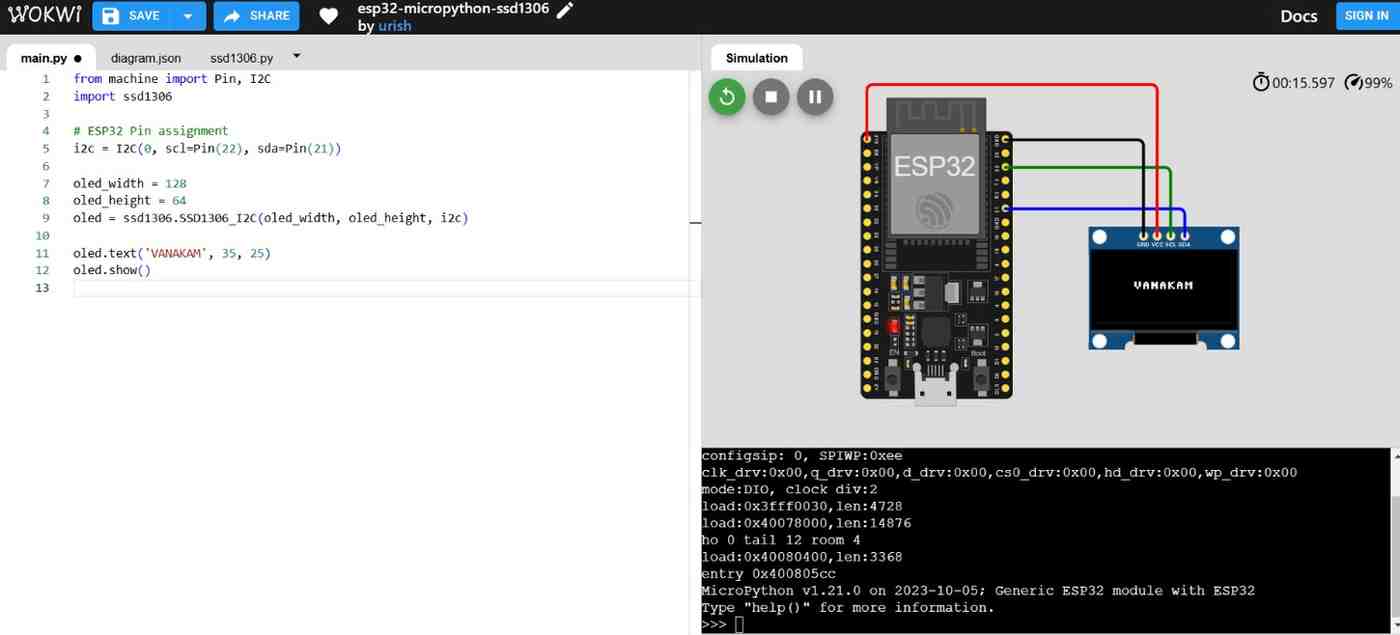Screen dimensions: 1400x635
Task: Click the simulation timer stopwatch icon
Action: [1261, 82]
